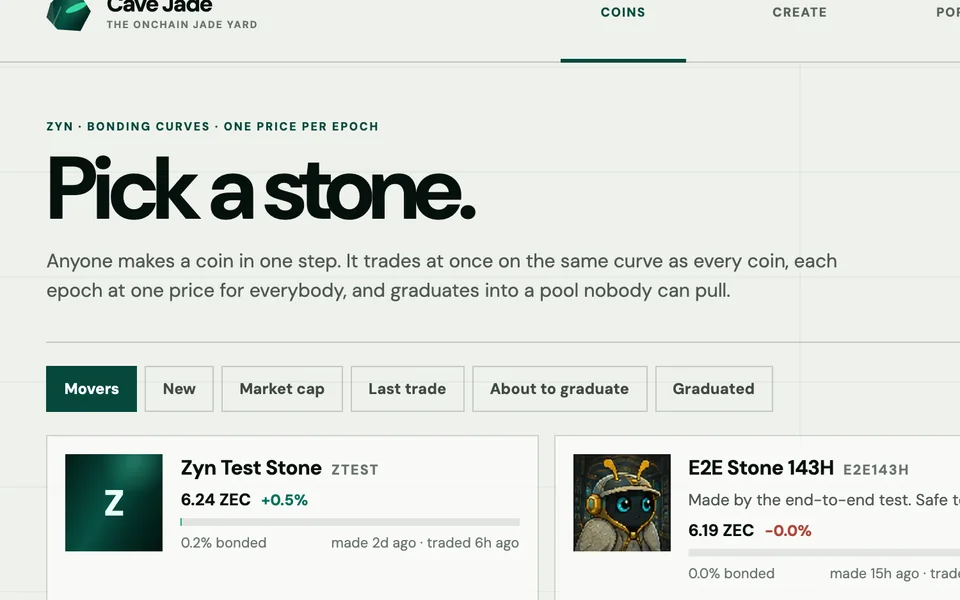Open the Zyn Test Stone coin title
The image size is (960, 600).
click(251, 468)
